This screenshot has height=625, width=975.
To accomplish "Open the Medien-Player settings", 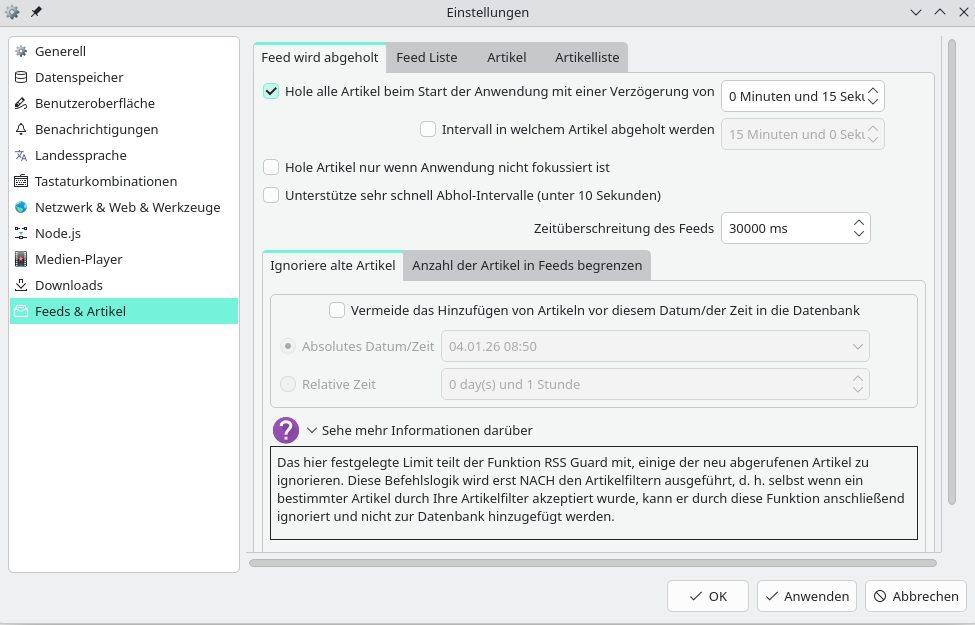I will [x=80, y=259].
